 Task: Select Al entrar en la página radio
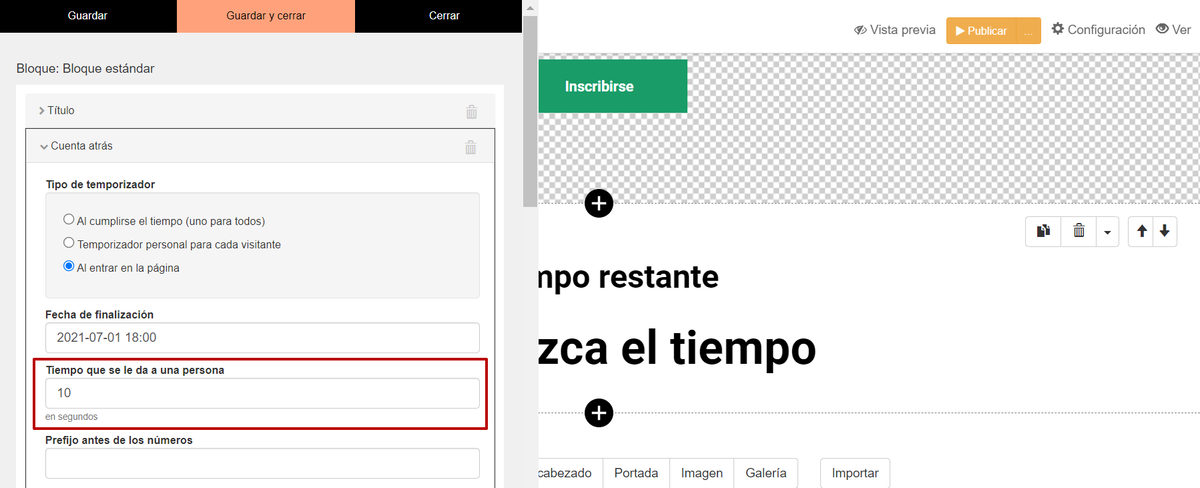68,266
